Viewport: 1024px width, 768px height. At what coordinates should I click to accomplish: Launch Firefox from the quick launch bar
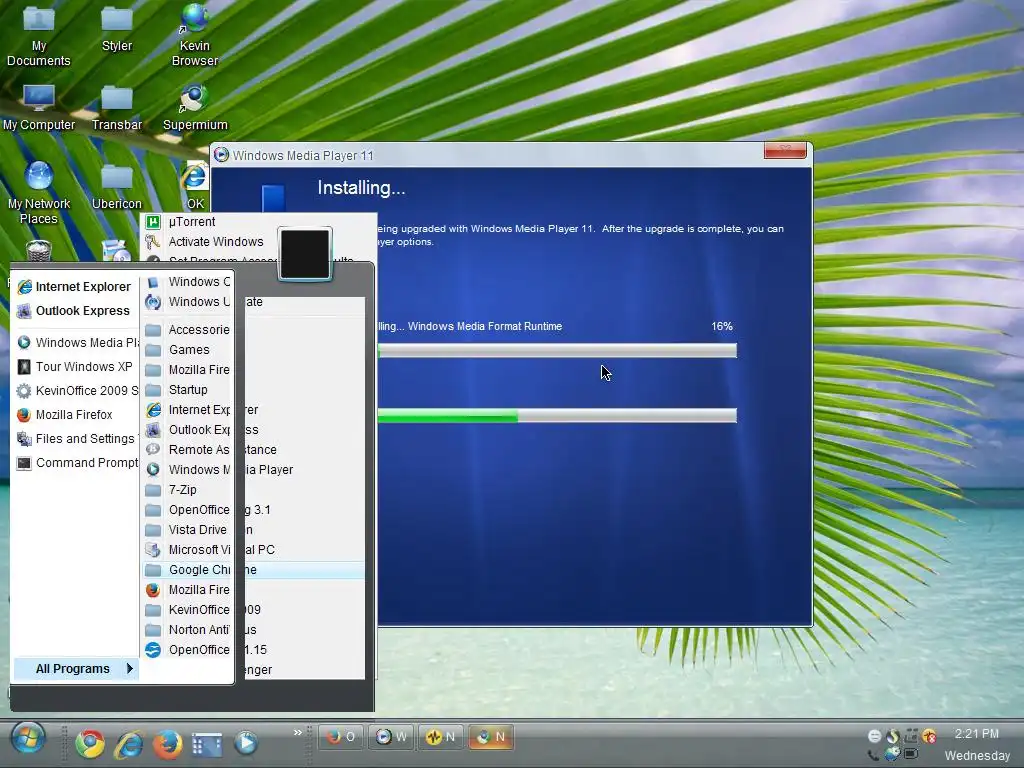167,743
